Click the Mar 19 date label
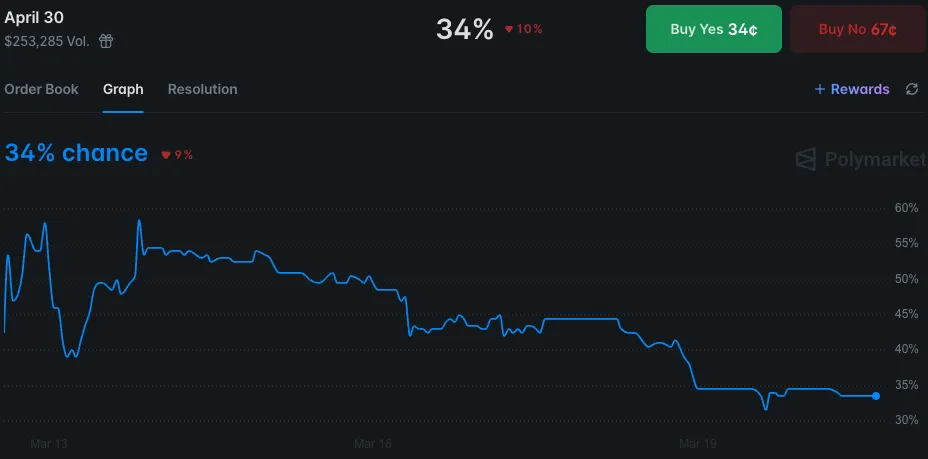This screenshot has width=928, height=459. pyautogui.click(x=696, y=442)
